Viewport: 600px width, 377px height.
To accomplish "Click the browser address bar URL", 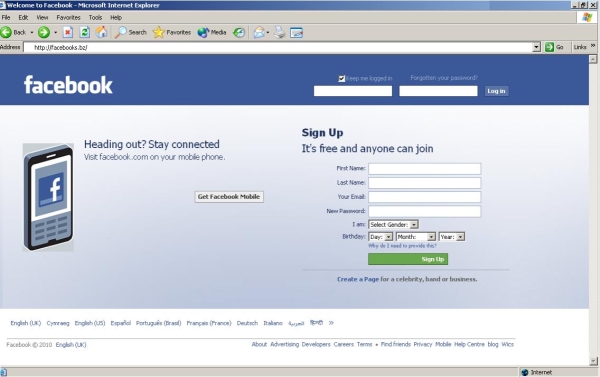I will (x=60, y=47).
